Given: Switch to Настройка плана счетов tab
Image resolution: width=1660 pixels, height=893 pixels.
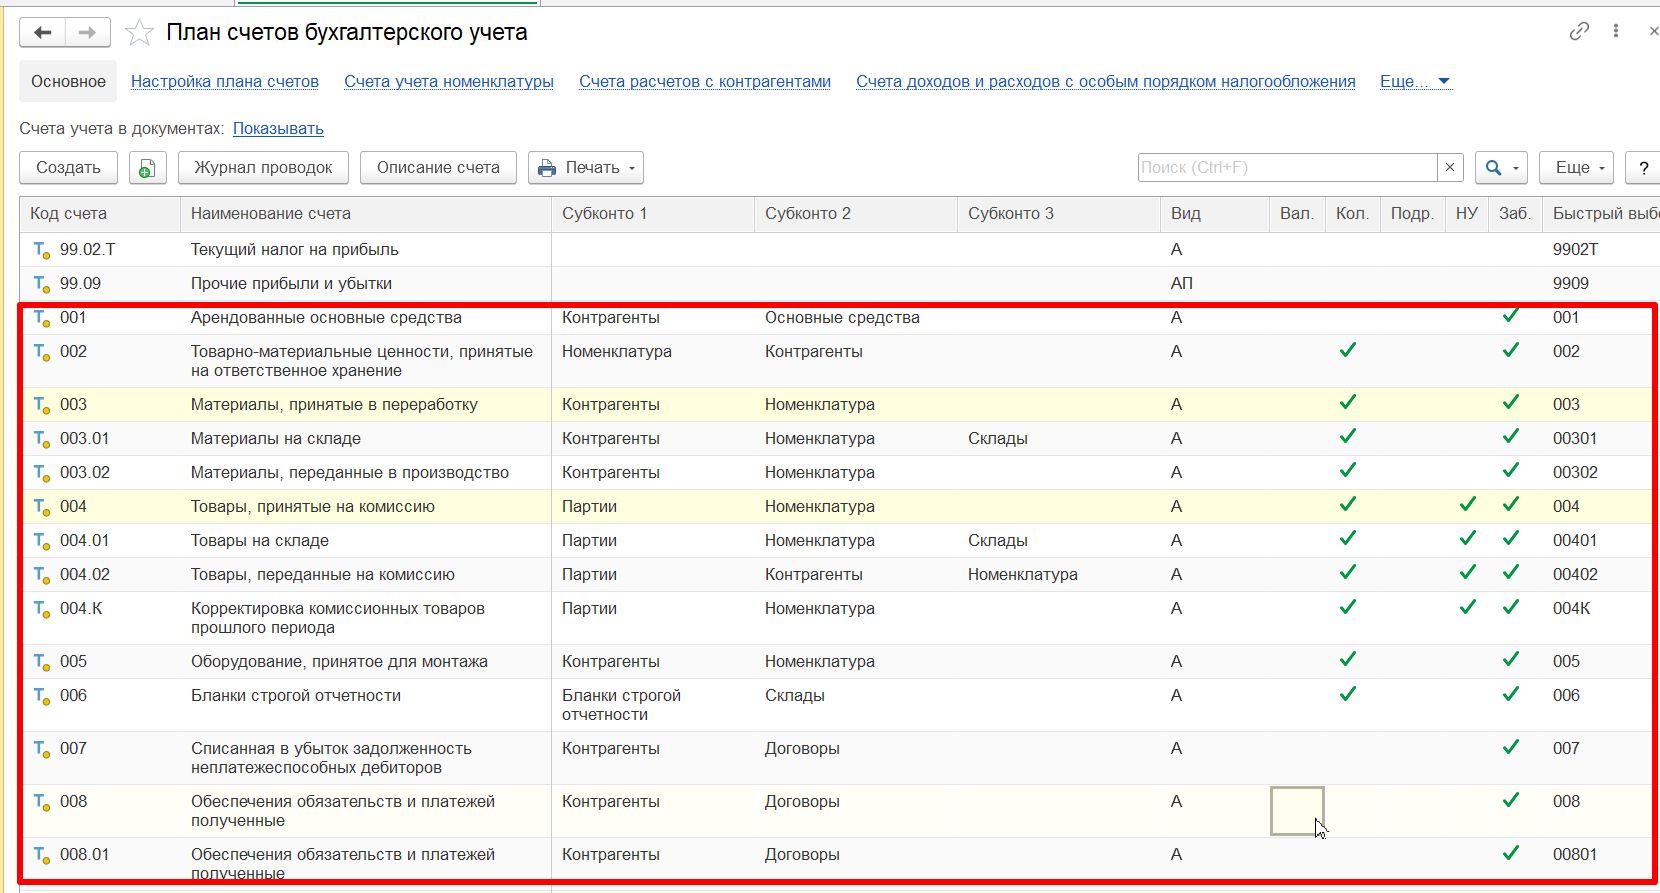Looking at the screenshot, I should tap(225, 82).
